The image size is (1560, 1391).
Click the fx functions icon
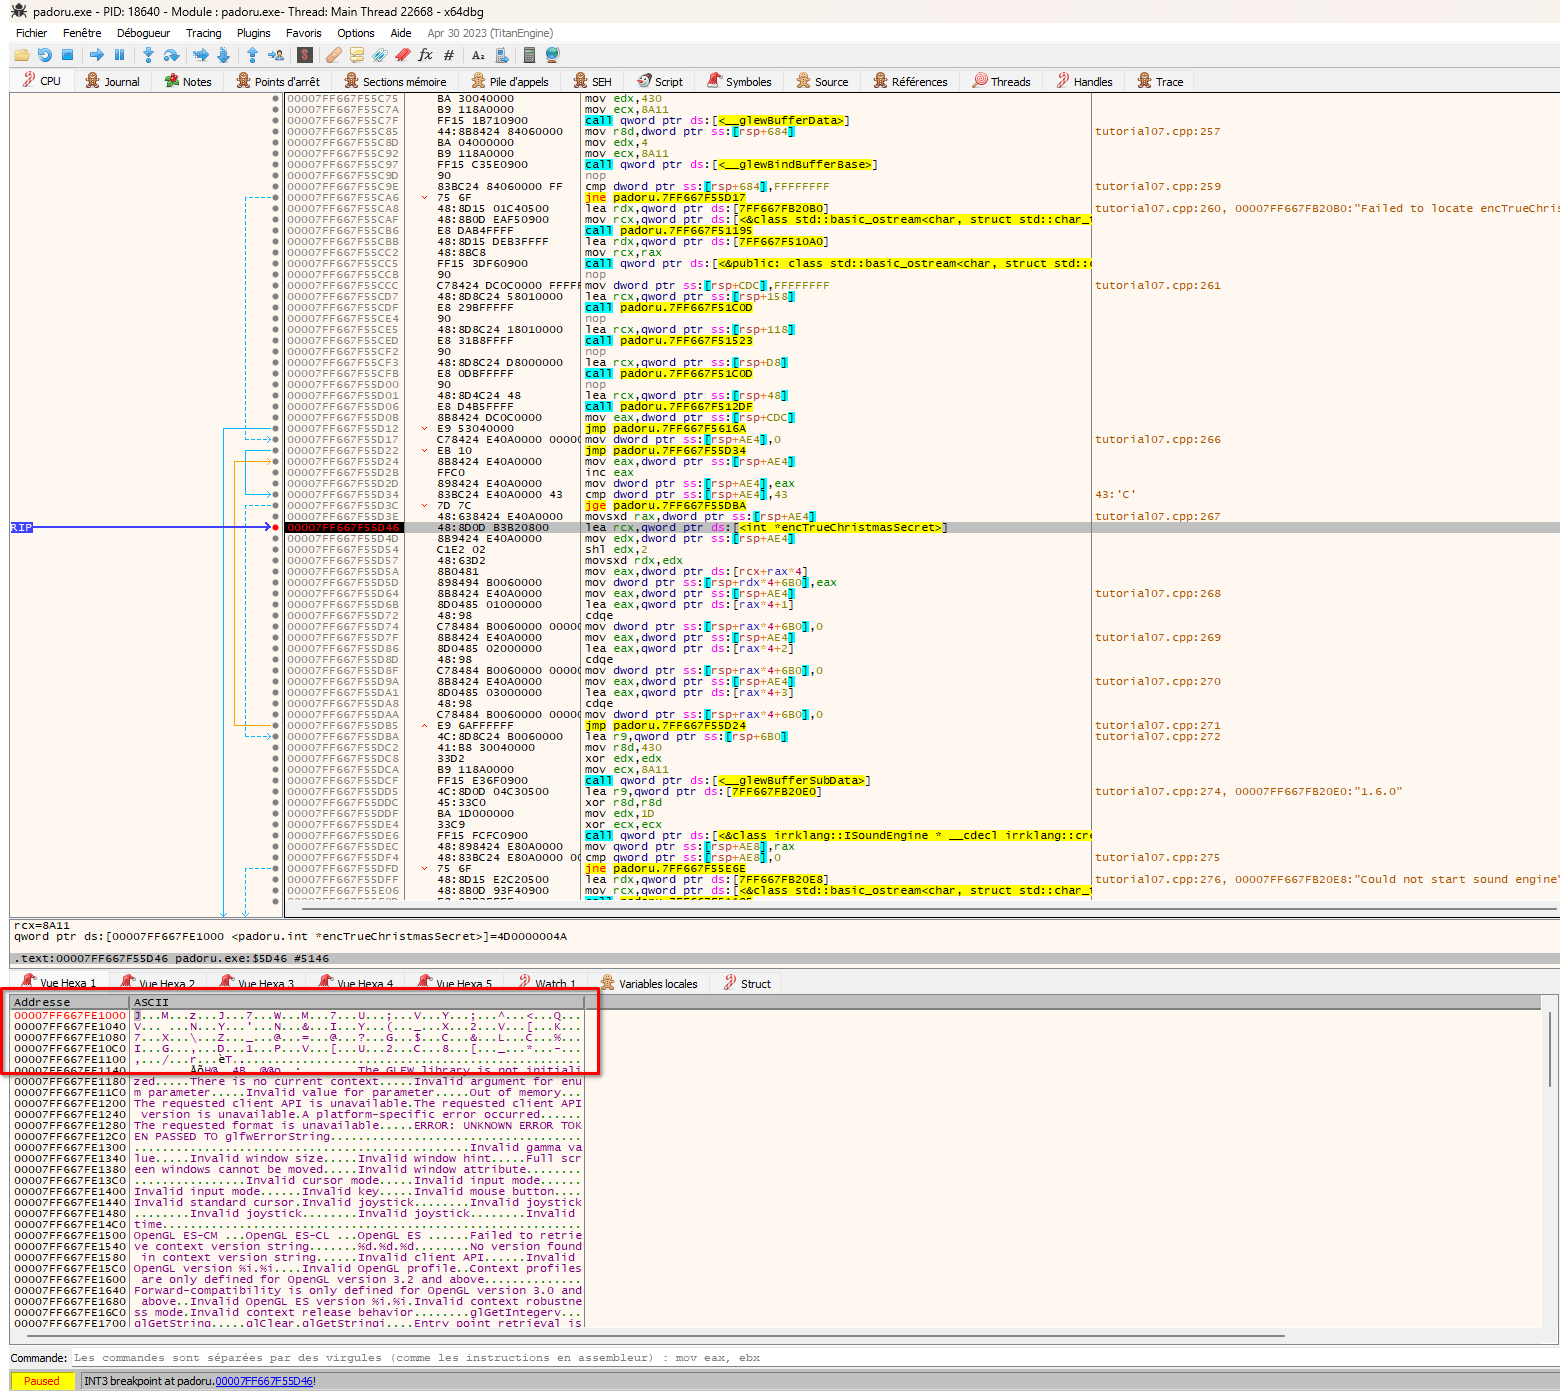[x=425, y=55]
